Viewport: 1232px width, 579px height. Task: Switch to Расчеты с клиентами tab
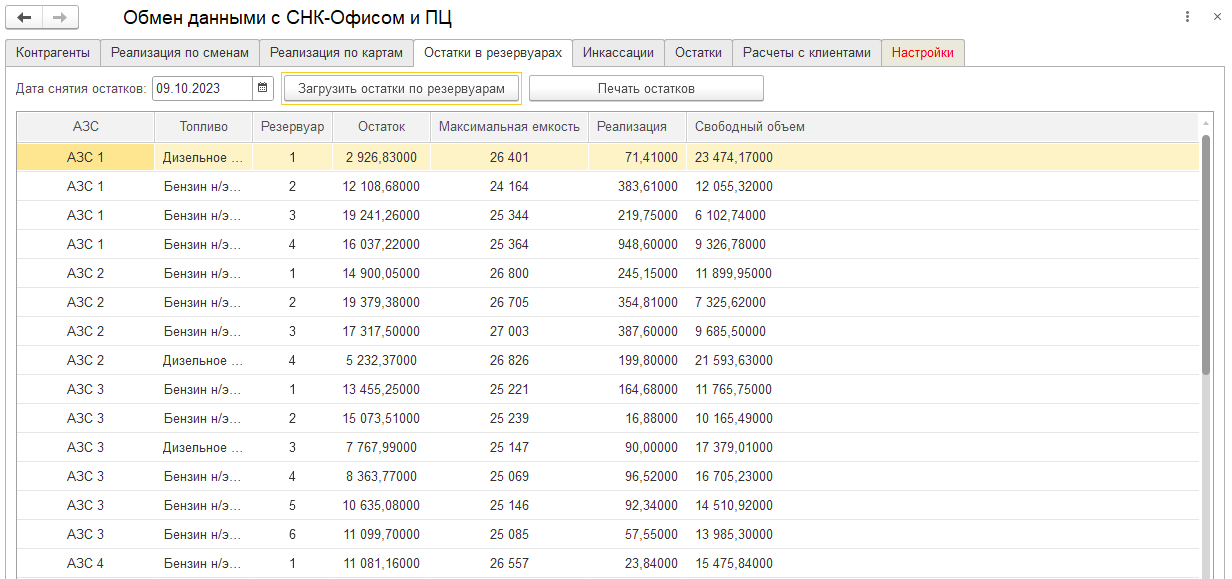tap(806, 53)
